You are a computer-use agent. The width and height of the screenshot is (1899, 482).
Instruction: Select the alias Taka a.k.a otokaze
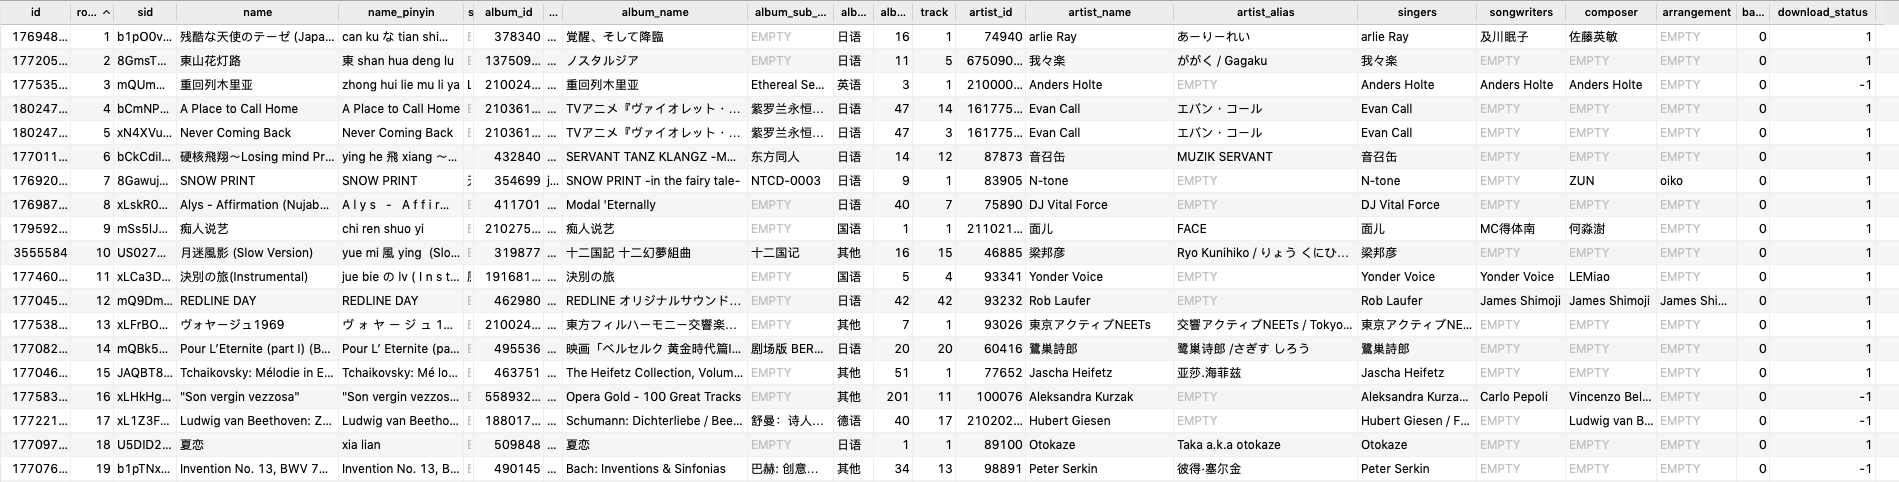(1228, 445)
